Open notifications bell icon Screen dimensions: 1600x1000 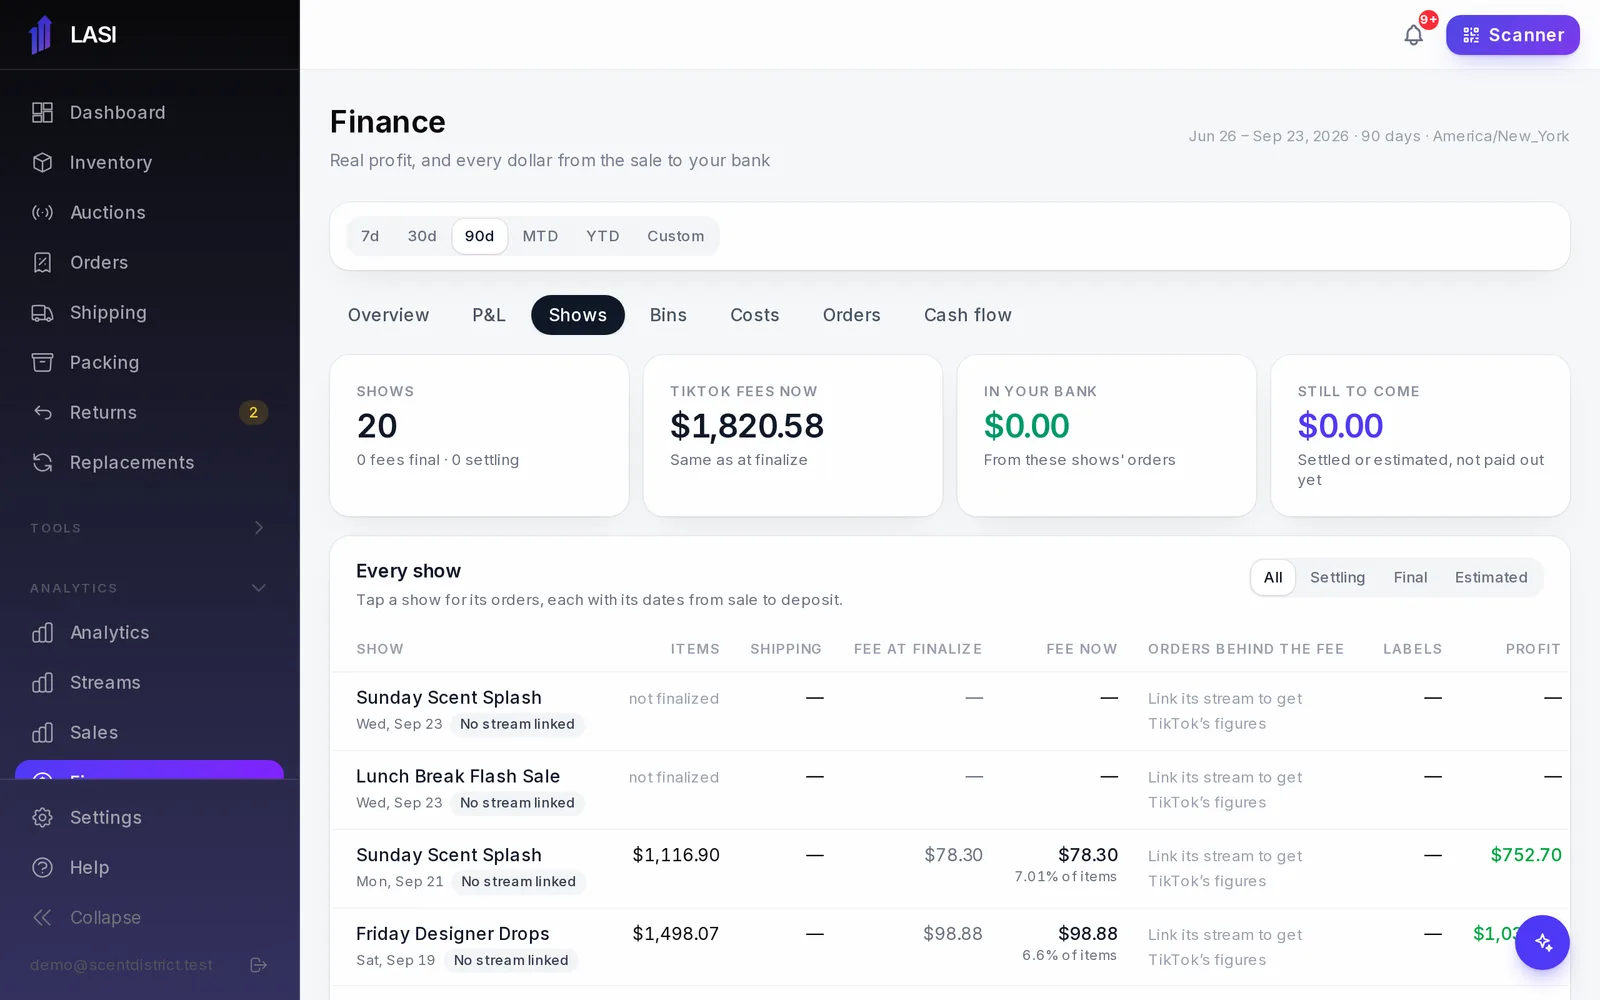coord(1413,35)
